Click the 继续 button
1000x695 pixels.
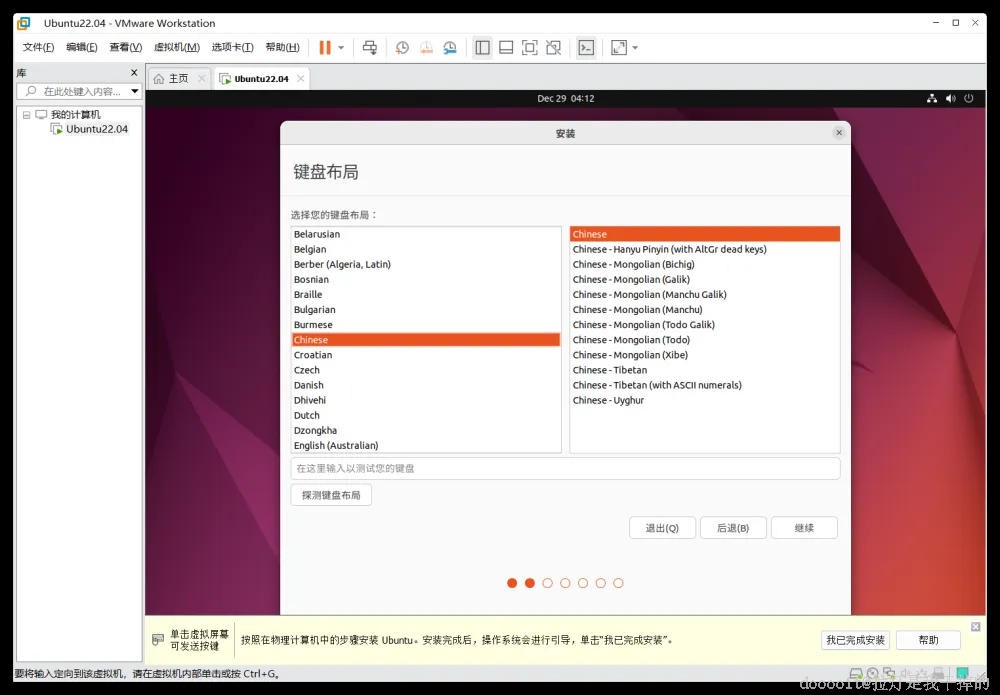(x=804, y=528)
